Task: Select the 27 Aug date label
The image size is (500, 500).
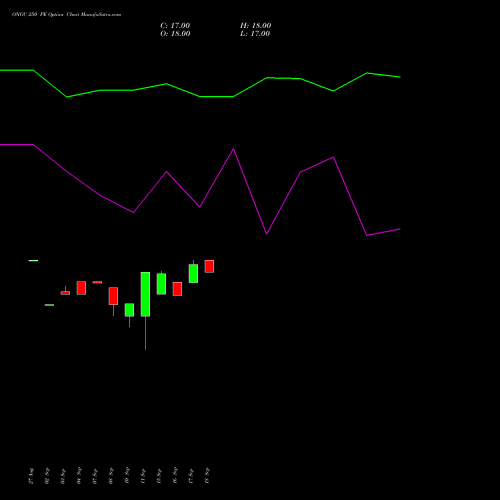Action: pyautogui.click(x=31, y=476)
